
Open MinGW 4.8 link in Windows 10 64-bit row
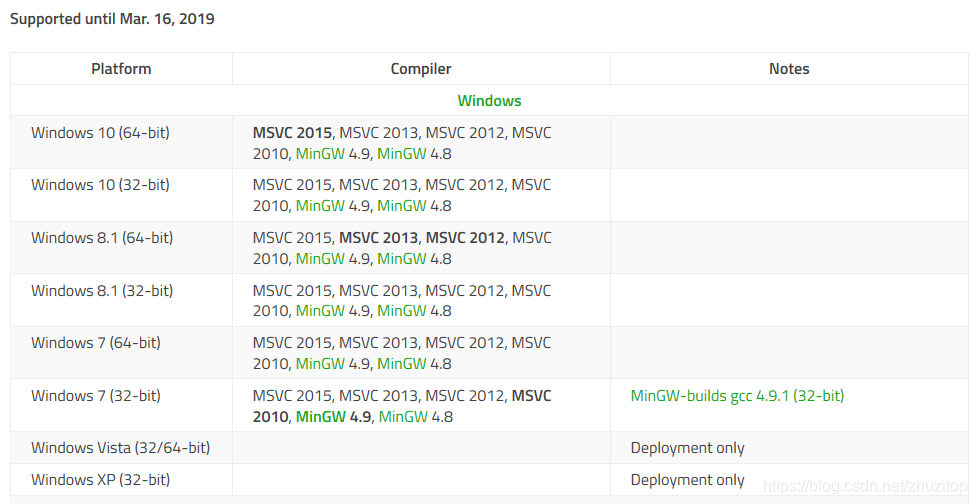point(401,154)
